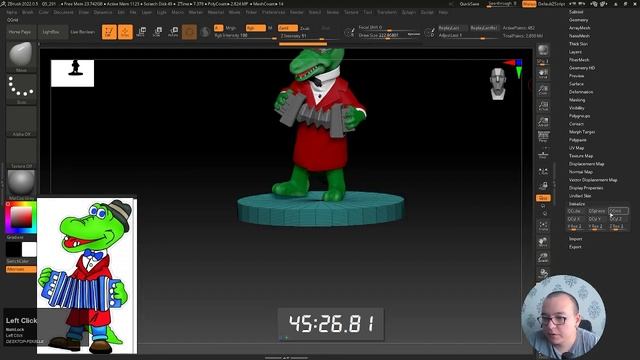Click the silhouette preview thumbnail

tap(73, 73)
